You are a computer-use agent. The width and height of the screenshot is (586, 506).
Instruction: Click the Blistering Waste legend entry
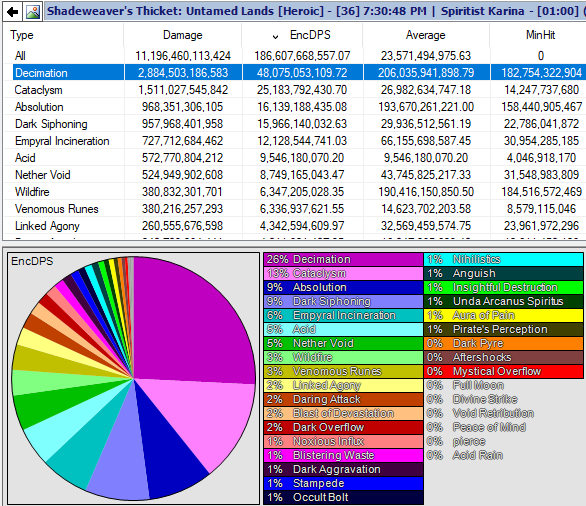coord(343,455)
